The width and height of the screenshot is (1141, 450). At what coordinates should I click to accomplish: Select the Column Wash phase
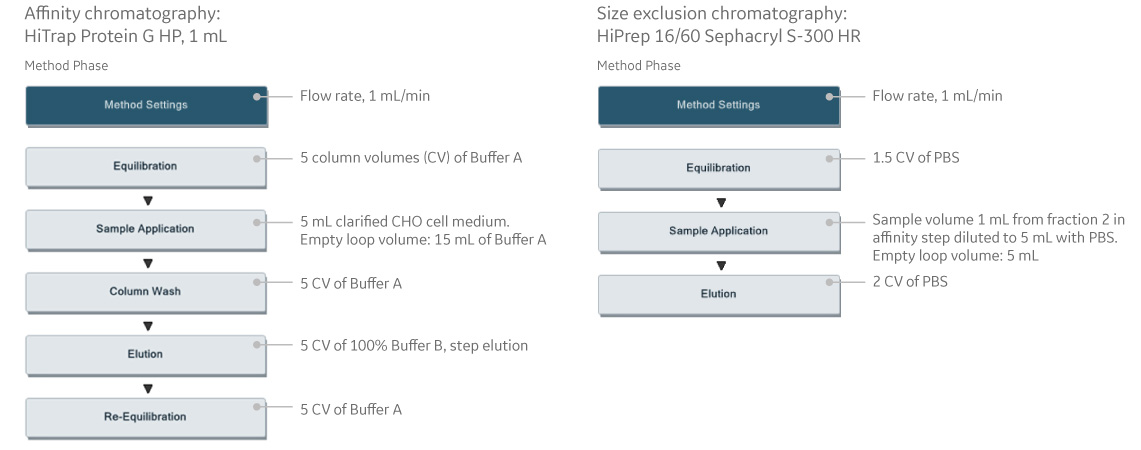tap(145, 291)
